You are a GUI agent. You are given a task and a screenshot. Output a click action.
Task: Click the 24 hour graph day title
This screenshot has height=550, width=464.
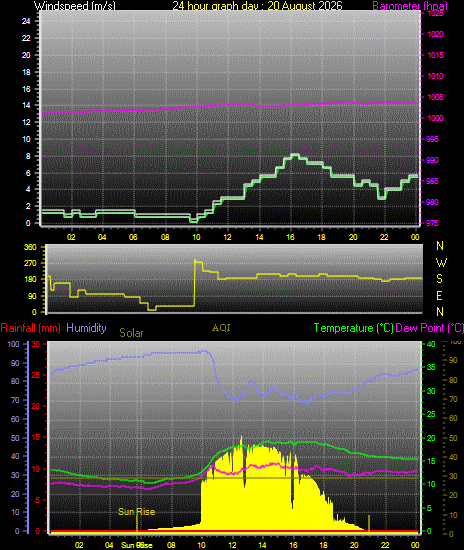pyautogui.click(x=257, y=5)
